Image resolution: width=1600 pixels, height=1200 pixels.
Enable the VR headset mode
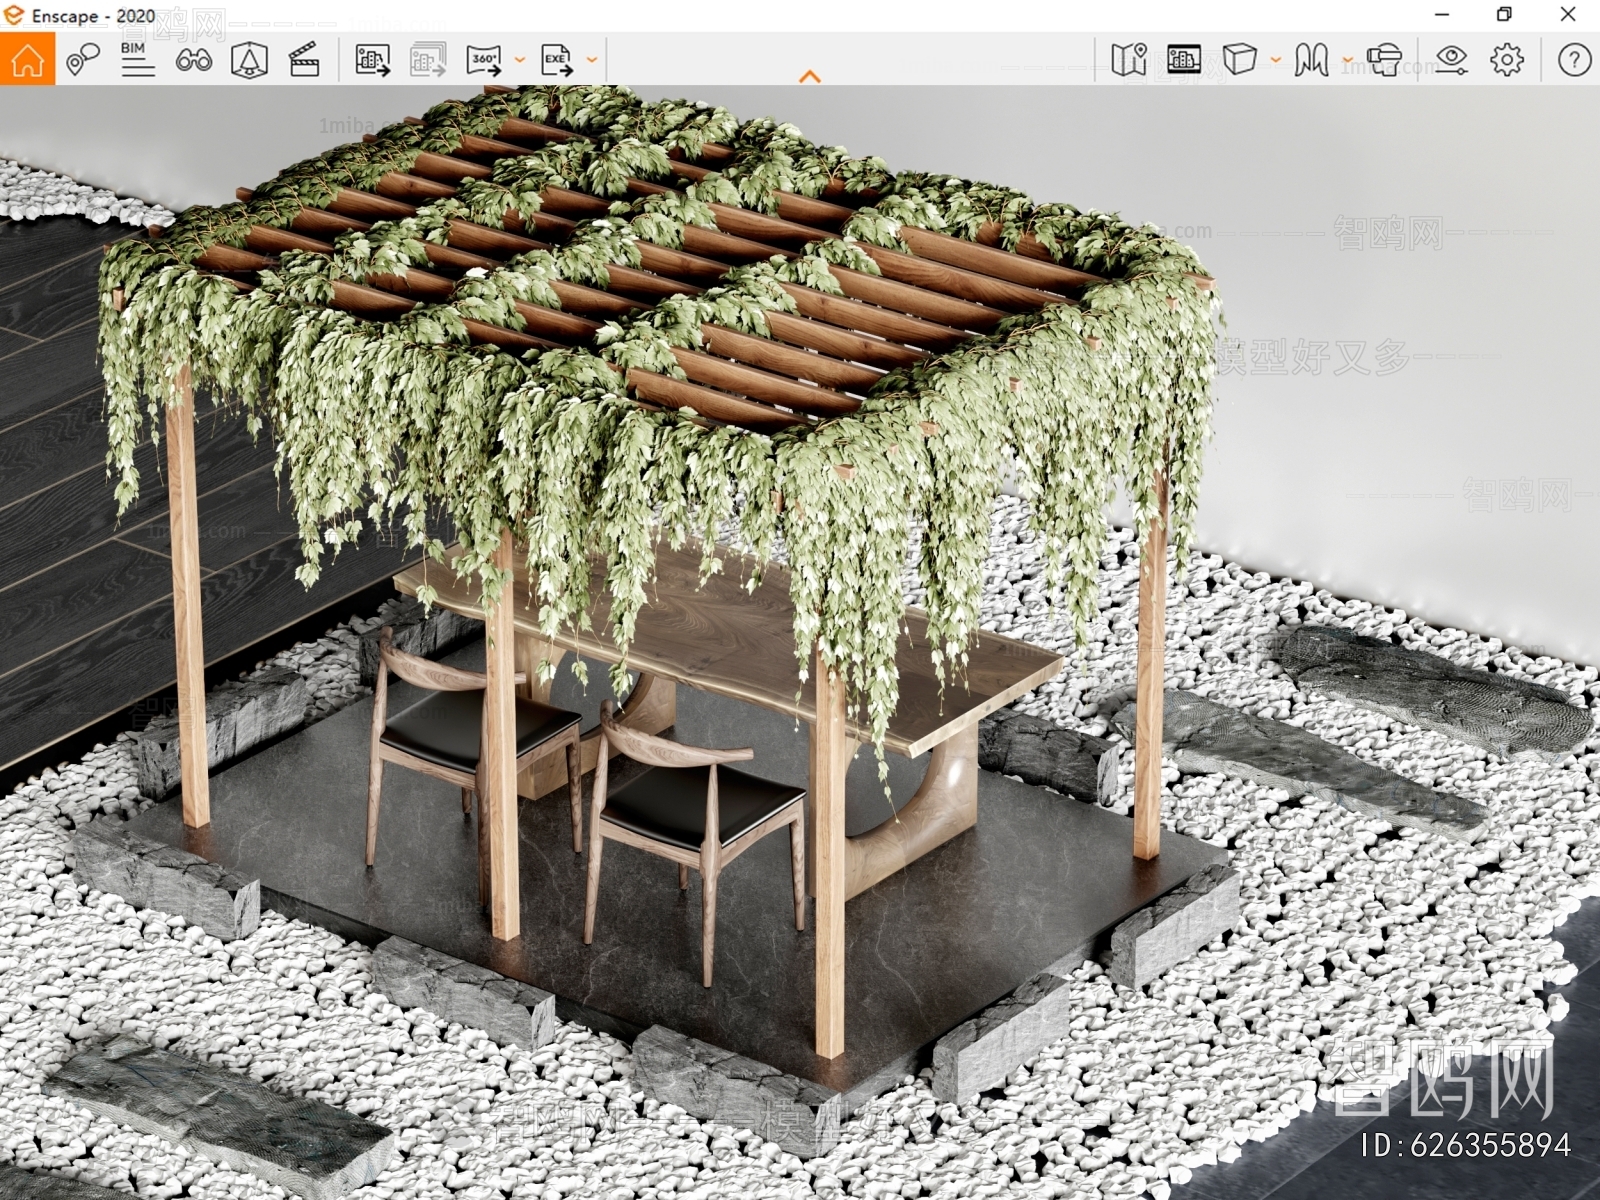click(1384, 60)
